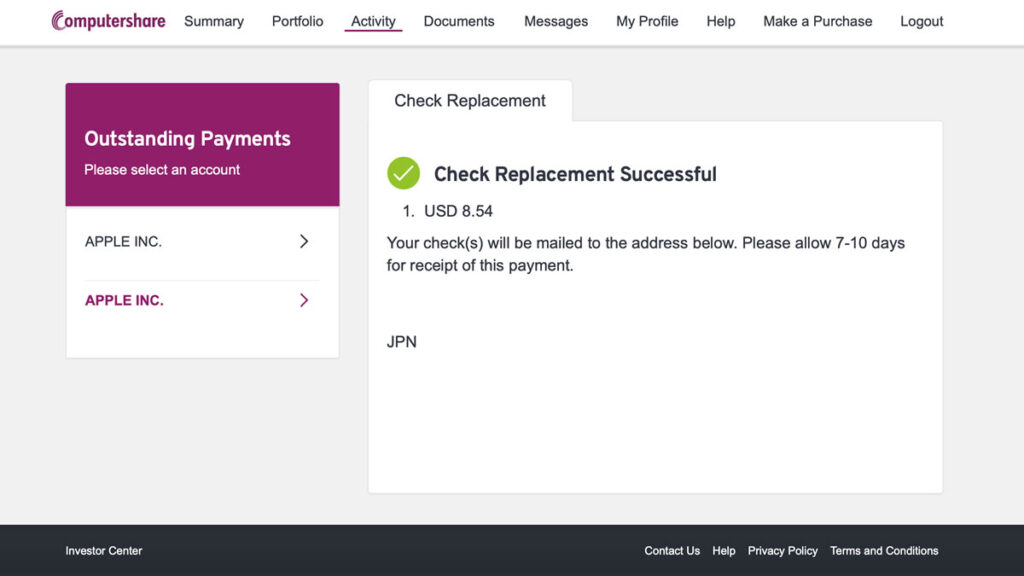Select the bold APPLE INC. account
Screen dimensions: 1024x576
point(202,300)
